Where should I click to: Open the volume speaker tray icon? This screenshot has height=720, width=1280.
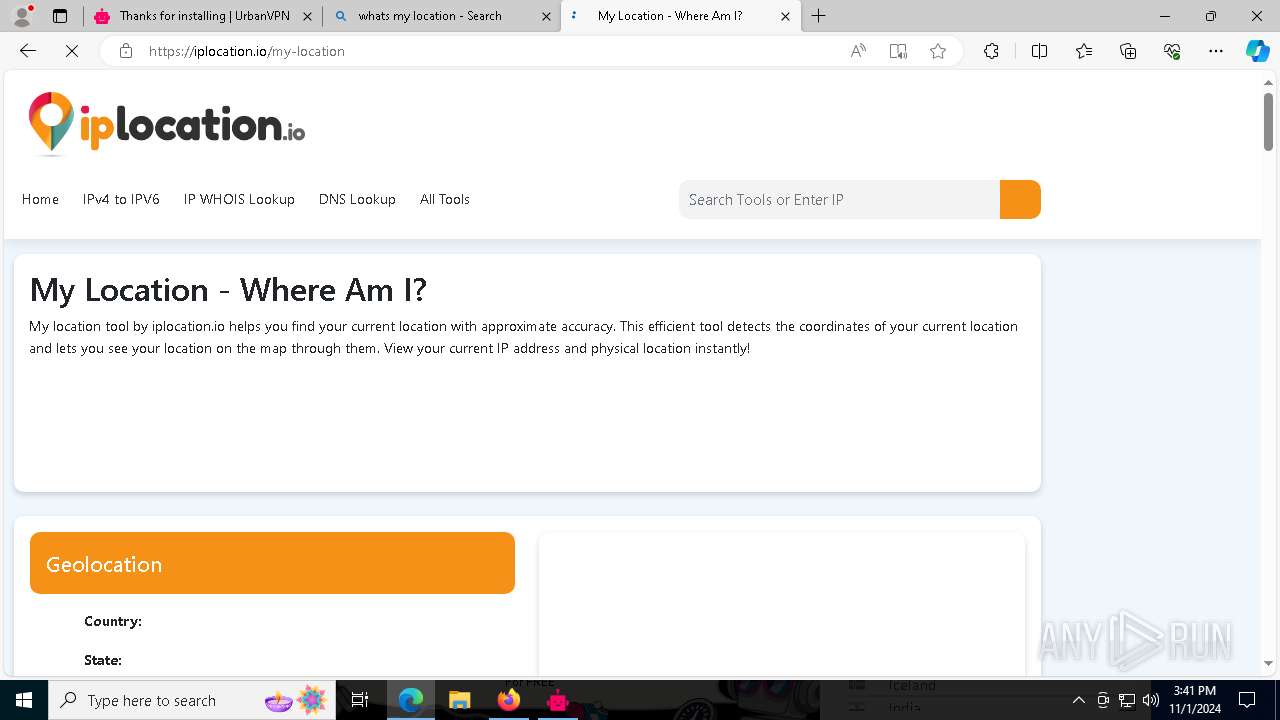1151,700
